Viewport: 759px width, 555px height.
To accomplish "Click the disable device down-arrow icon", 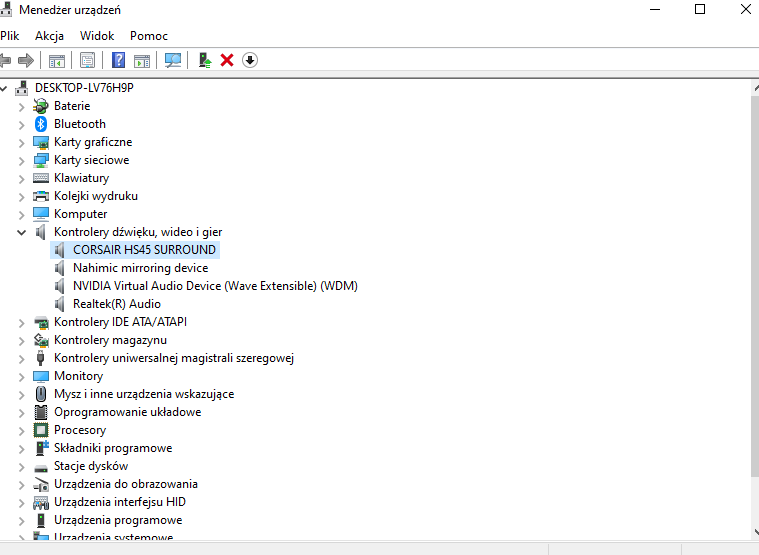I will point(250,60).
